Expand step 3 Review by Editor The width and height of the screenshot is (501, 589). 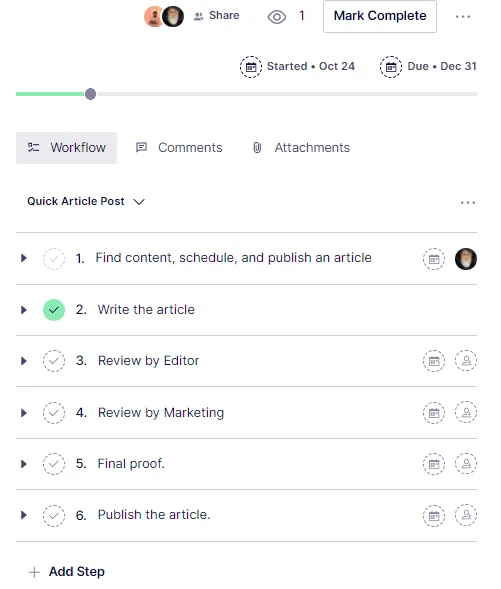[24, 361]
